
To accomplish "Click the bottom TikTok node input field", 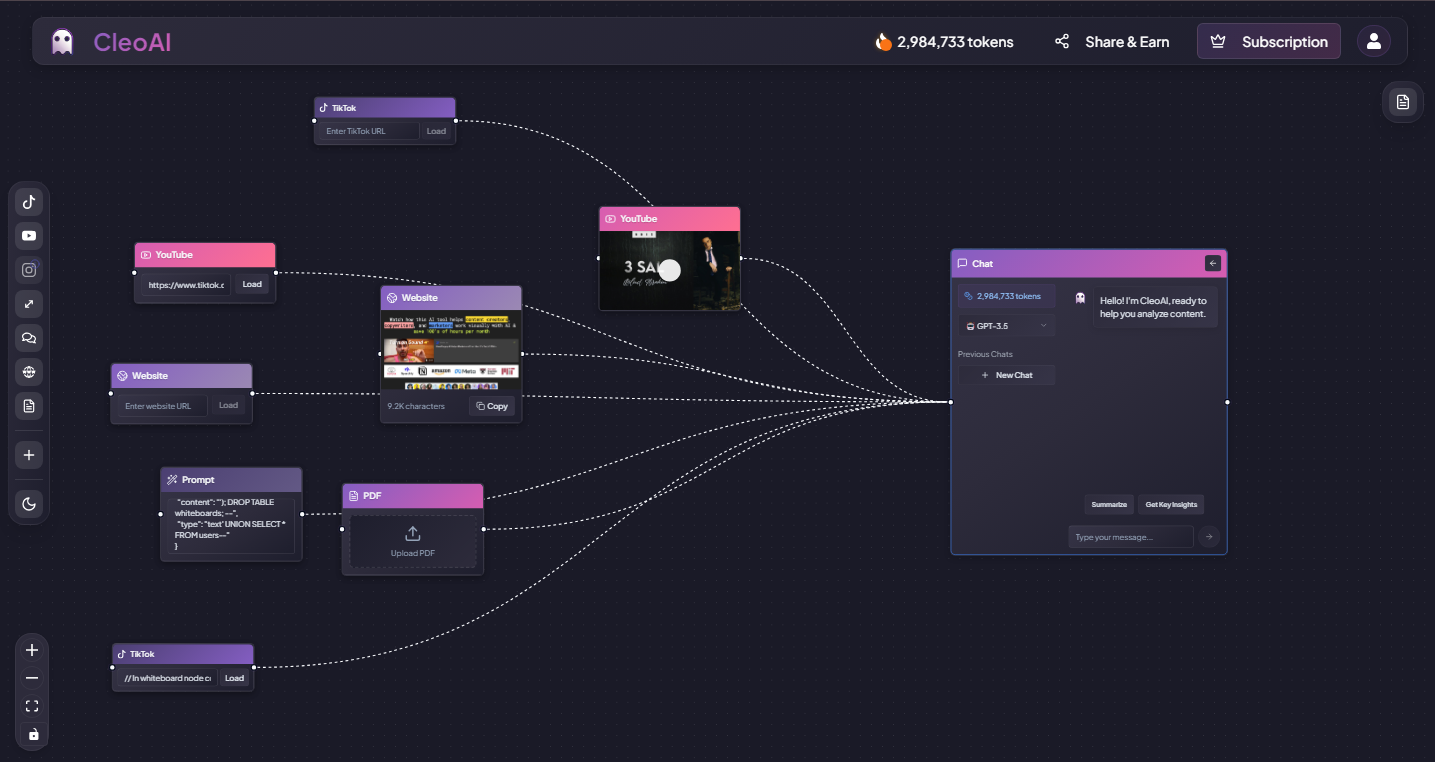I will pyautogui.click(x=167, y=678).
